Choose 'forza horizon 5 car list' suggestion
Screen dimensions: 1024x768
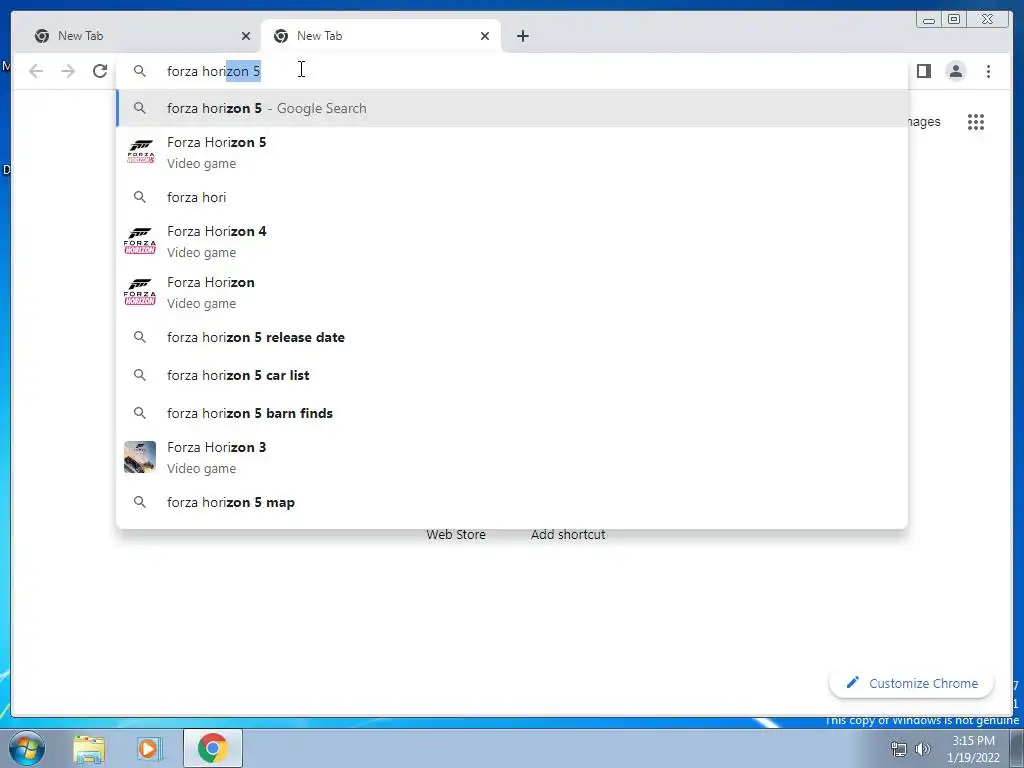pos(512,375)
